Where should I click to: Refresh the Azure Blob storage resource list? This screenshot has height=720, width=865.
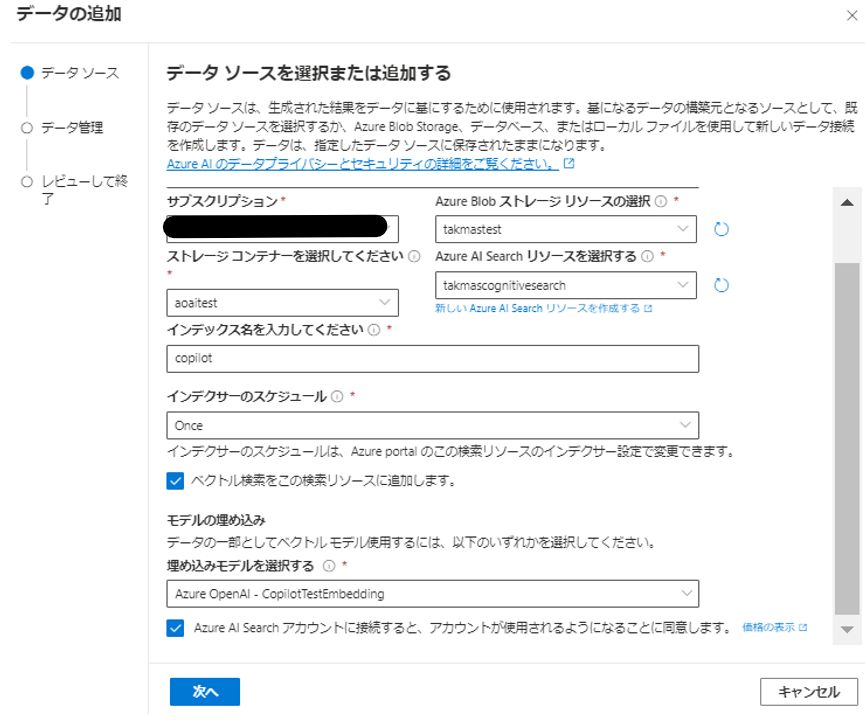point(721,229)
